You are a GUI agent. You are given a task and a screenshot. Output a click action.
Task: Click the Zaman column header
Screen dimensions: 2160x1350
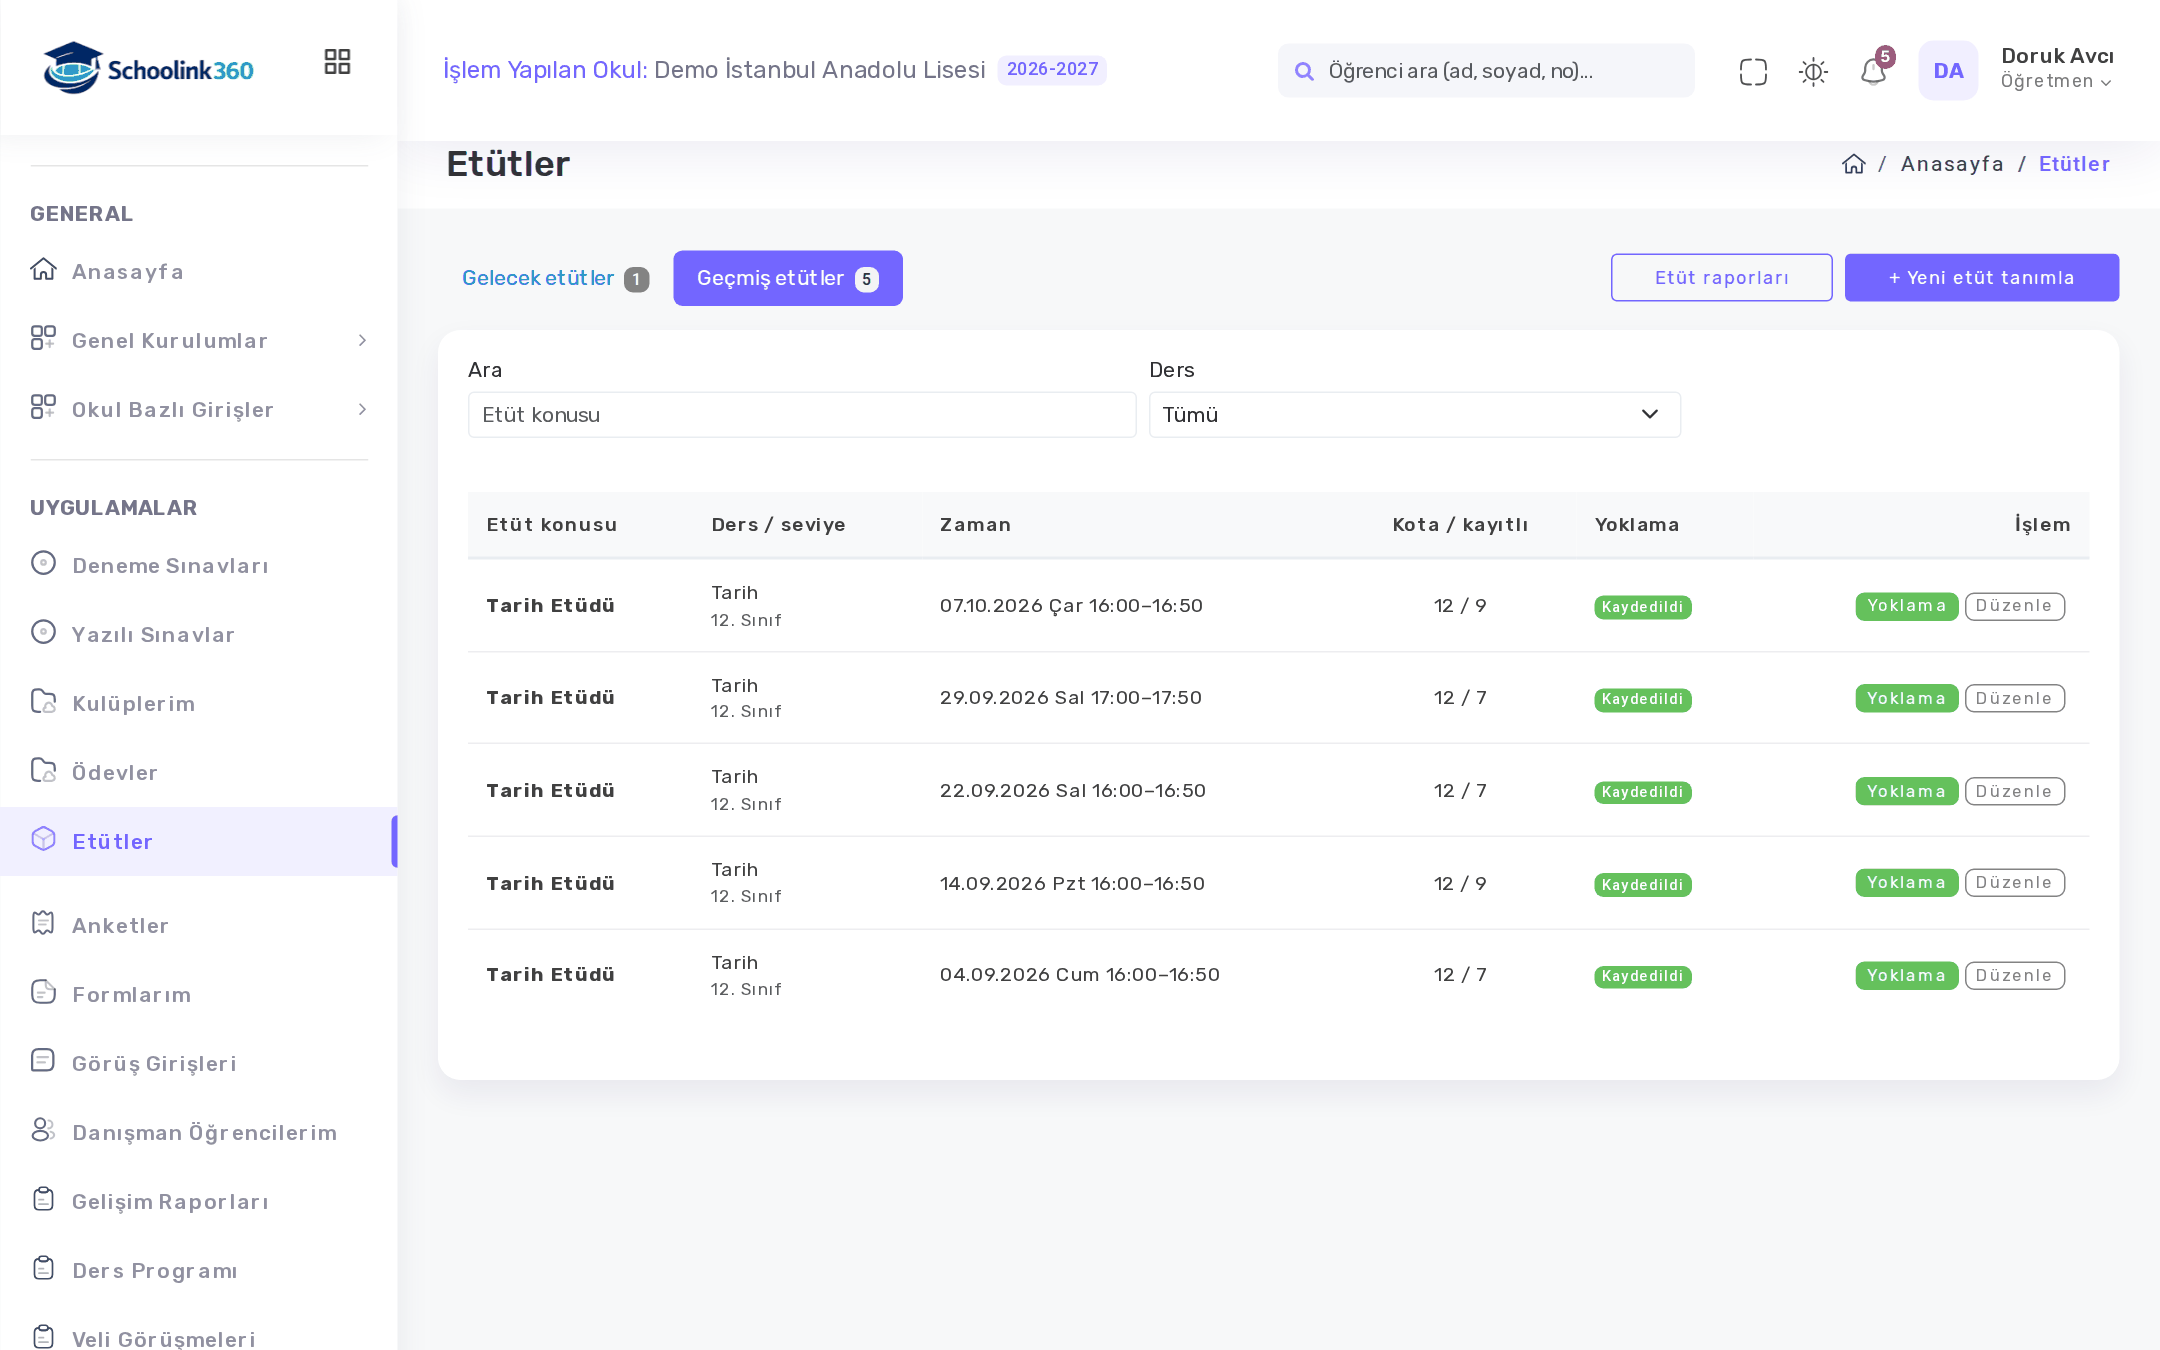[975, 525]
